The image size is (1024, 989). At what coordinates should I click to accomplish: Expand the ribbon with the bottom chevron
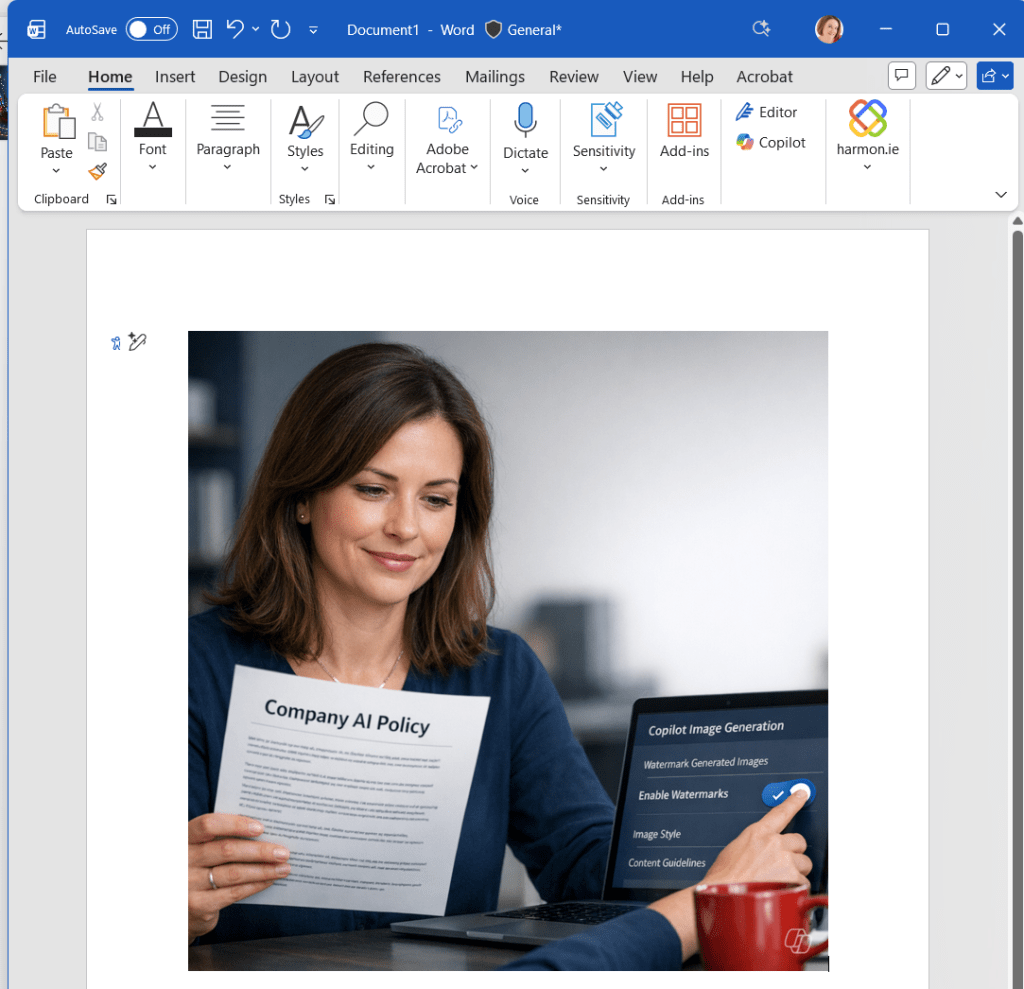(1001, 194)
